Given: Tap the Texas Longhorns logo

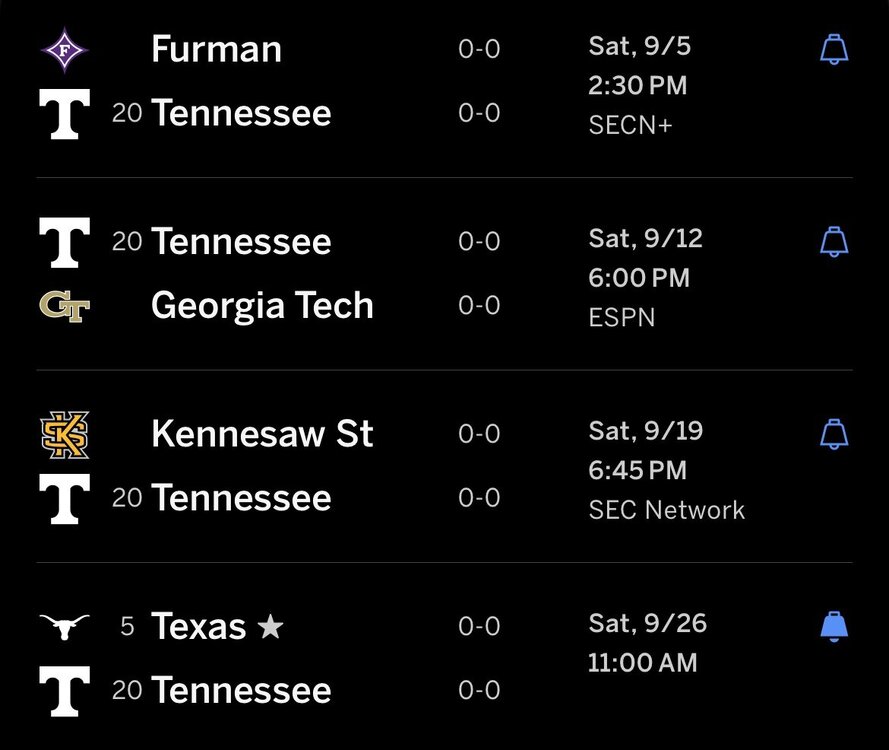Looking at the screenshot, I should (65, 626).
